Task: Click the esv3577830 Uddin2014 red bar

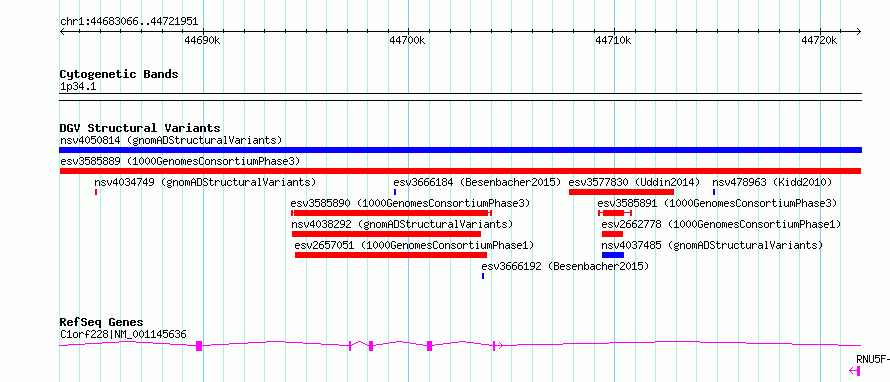Action: click(621, 192)
